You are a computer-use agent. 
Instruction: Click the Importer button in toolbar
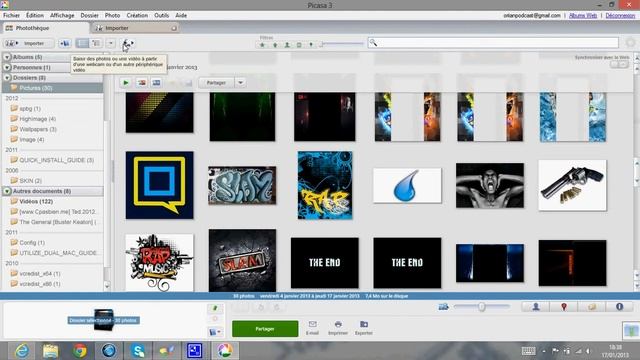click(x=29, y=43)
